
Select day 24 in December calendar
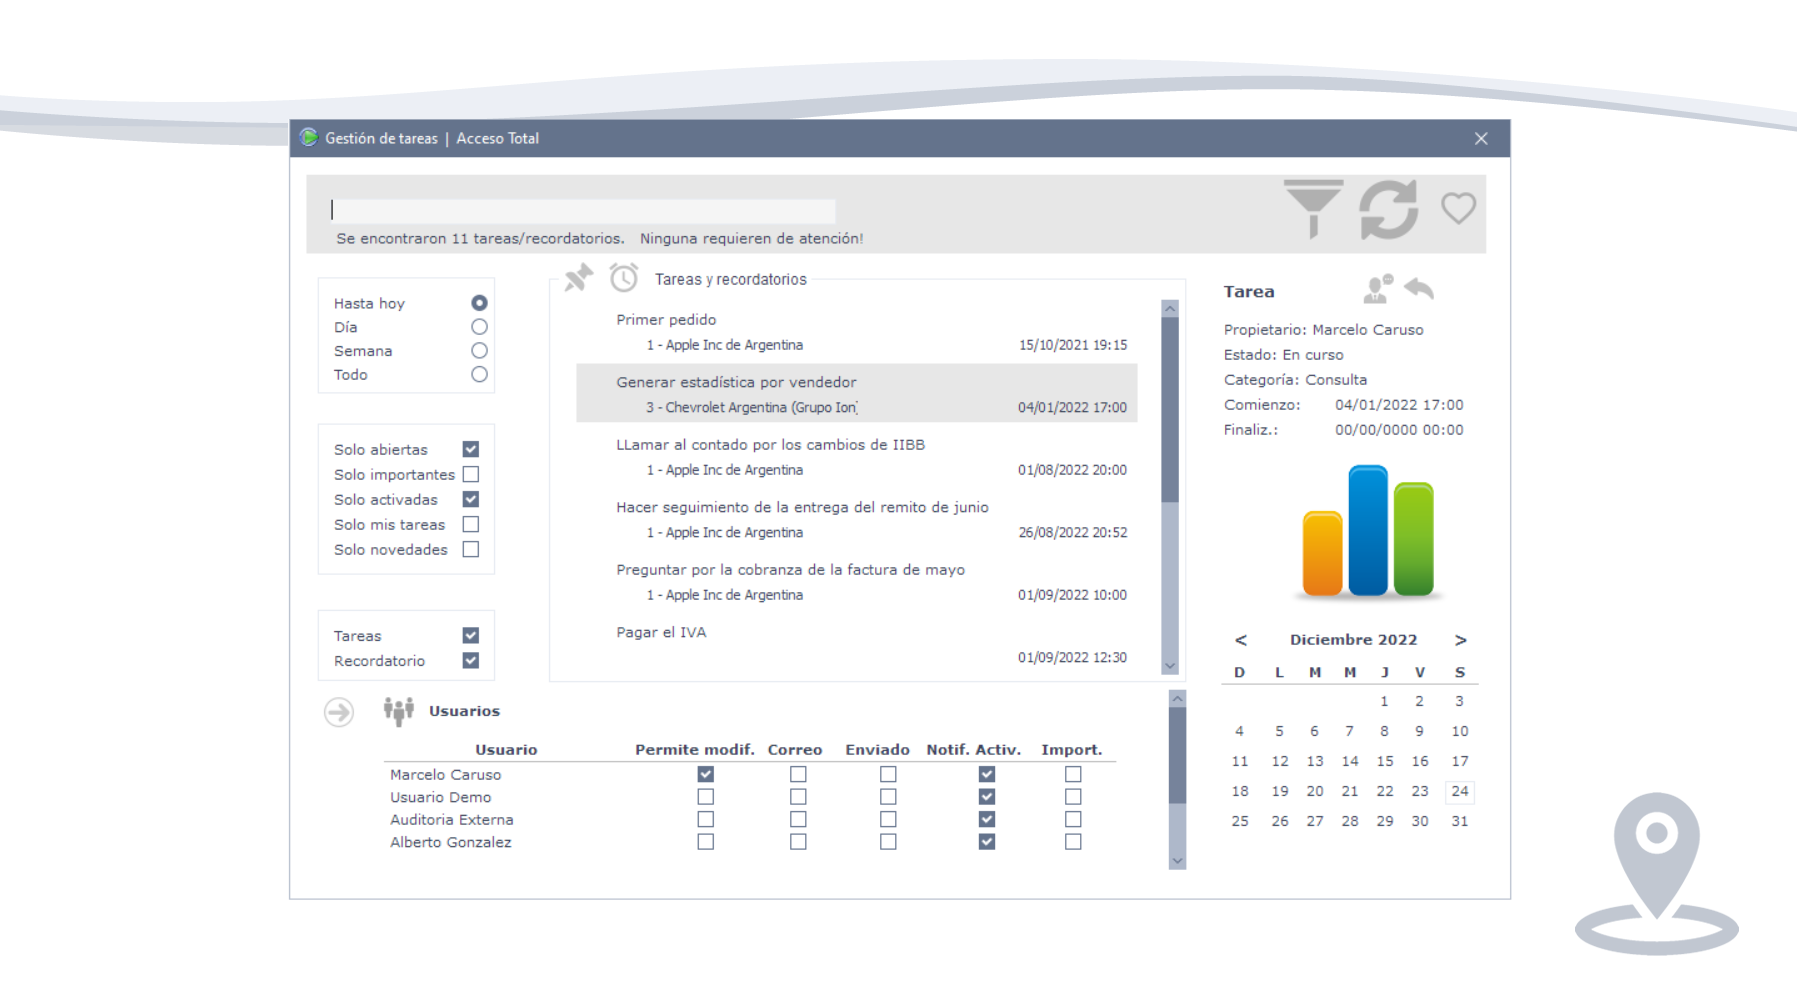point(1460,791)
